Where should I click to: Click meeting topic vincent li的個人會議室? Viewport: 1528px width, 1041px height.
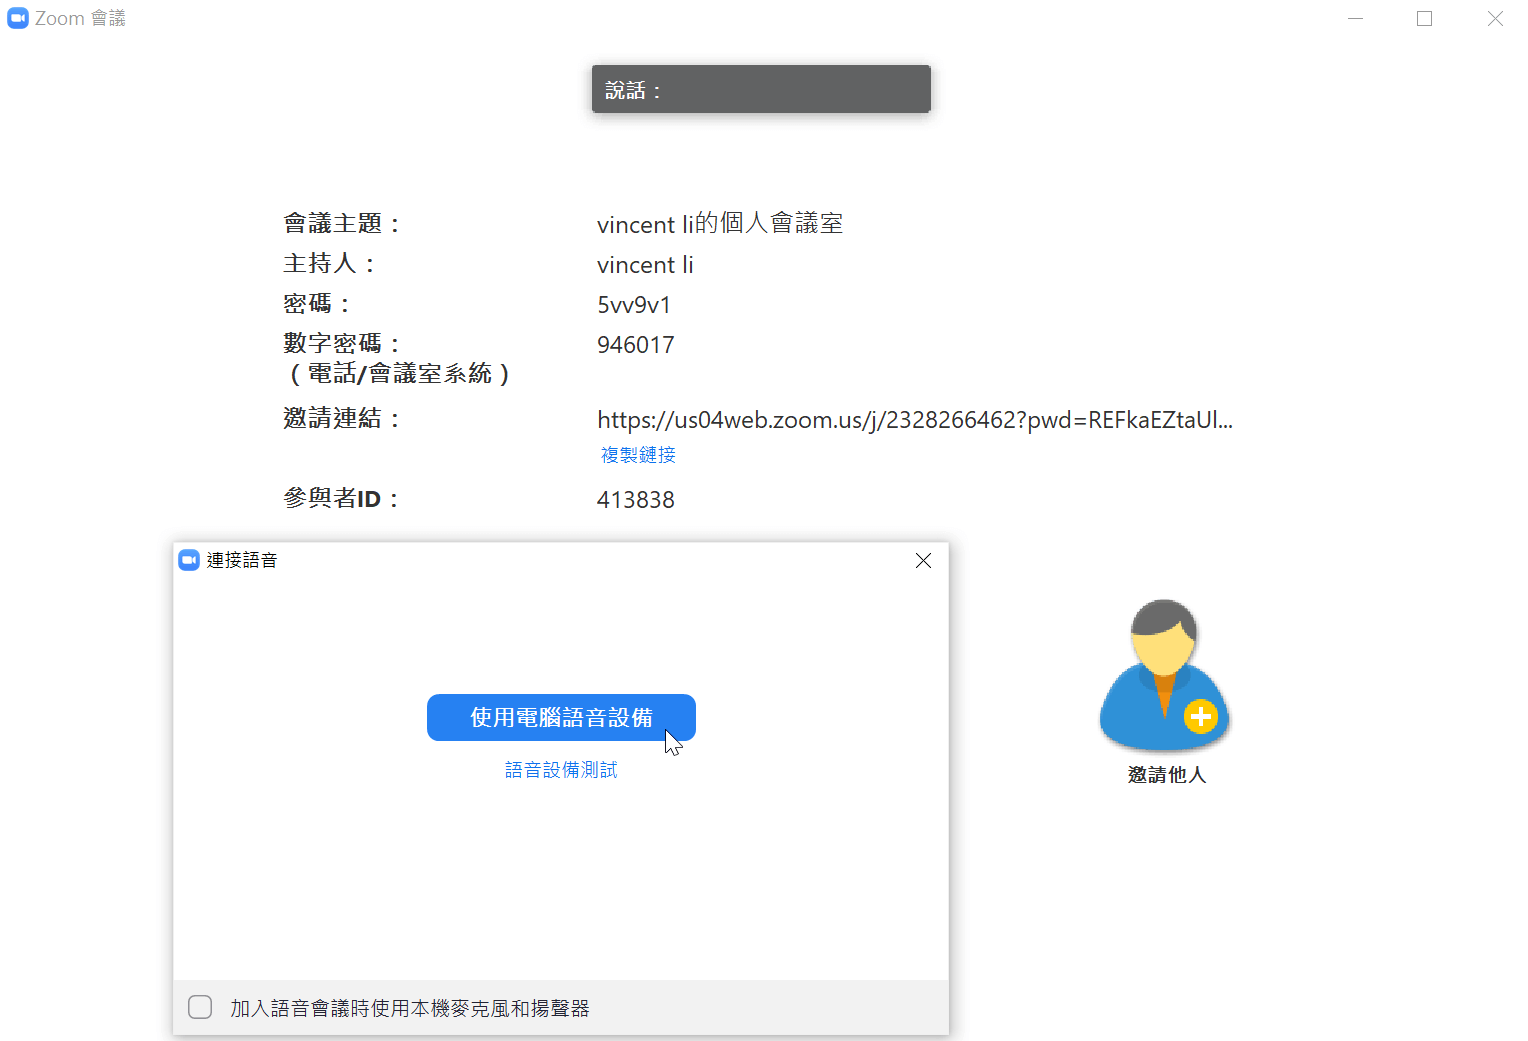(720, 224)
